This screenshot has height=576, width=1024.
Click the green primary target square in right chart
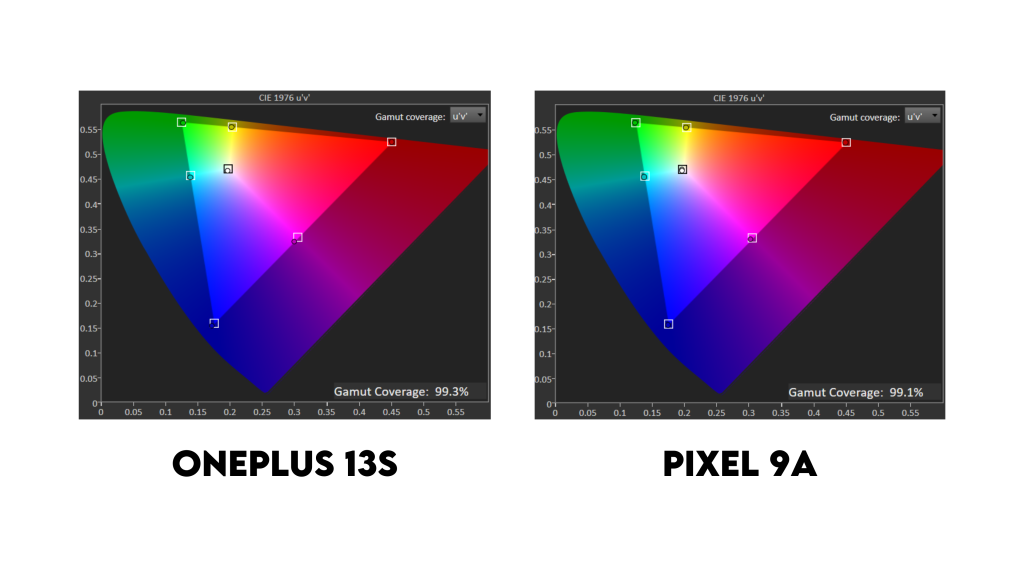tap(635, 123)
